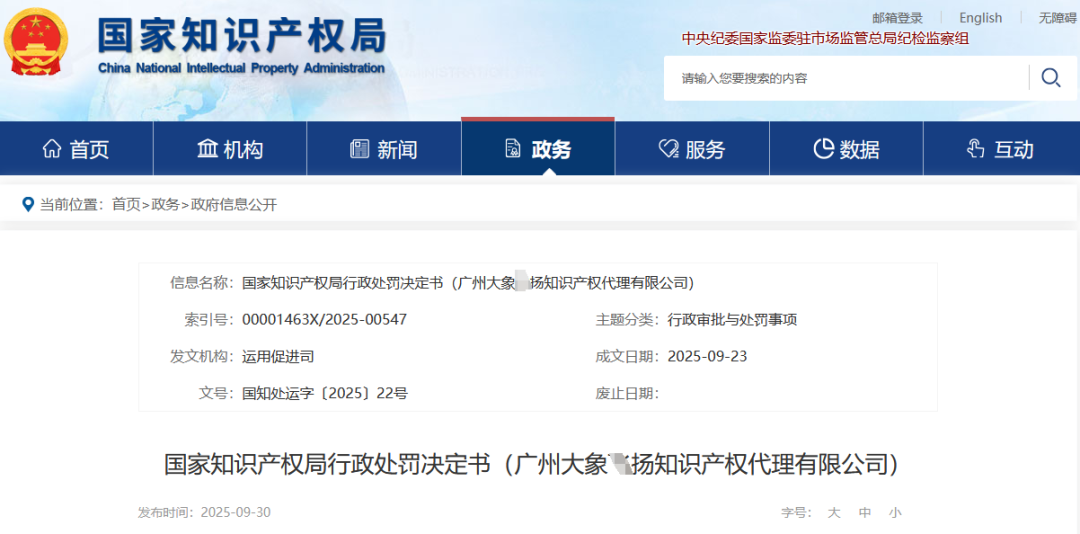Click the institution icon beside 机构

207,149
